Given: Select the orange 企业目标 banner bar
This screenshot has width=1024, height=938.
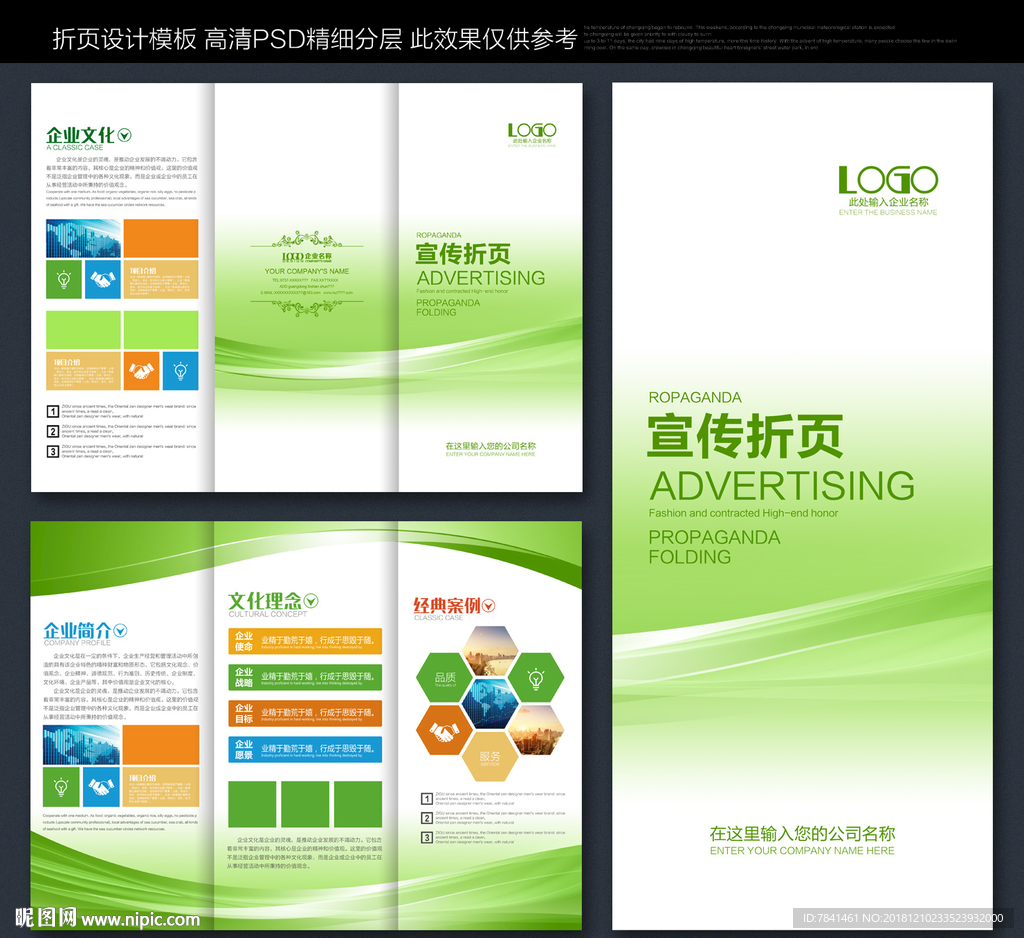Looking at the screenshot, I should (x=305, y=713).
